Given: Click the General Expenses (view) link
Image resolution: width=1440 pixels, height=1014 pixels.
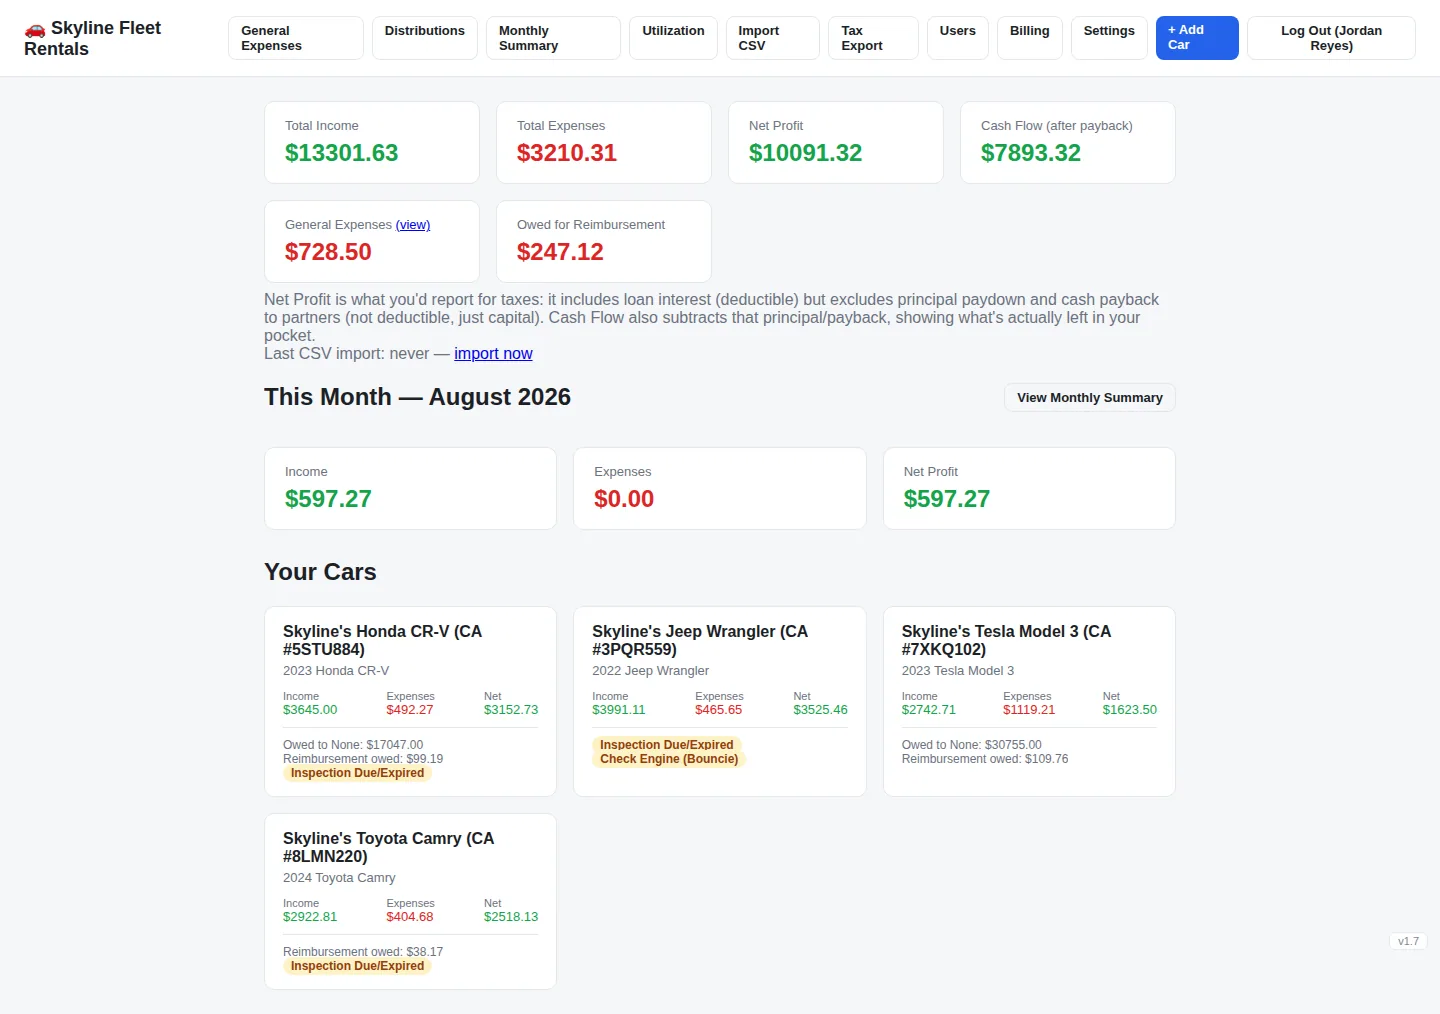Looking at the screenshot, I should point(413,225).
